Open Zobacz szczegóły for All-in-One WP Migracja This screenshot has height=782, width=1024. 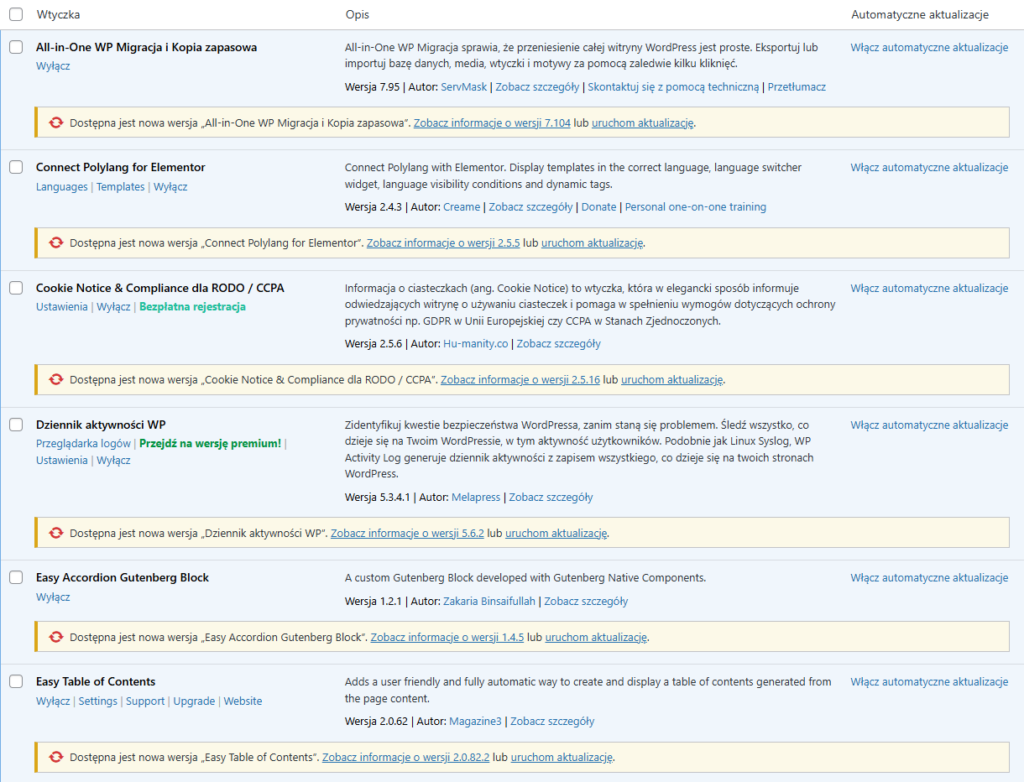click(537, 87)
